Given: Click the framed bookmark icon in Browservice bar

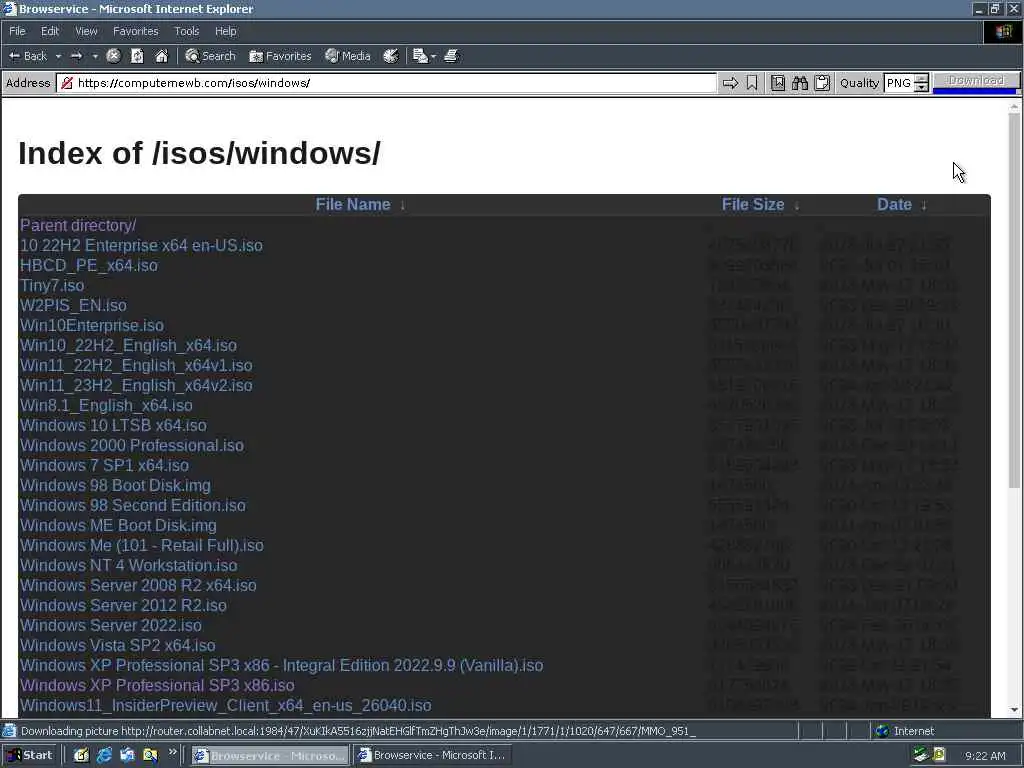Looking at the screenshot, I should point(778,83).
